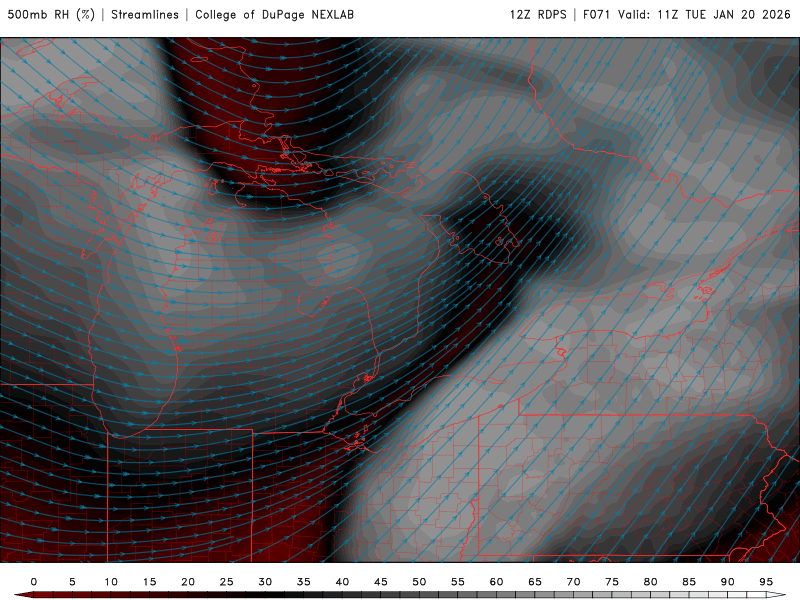Click the colorbar value label 40
The height and width of the screenshot is (600, 800).
coord(342,582)
